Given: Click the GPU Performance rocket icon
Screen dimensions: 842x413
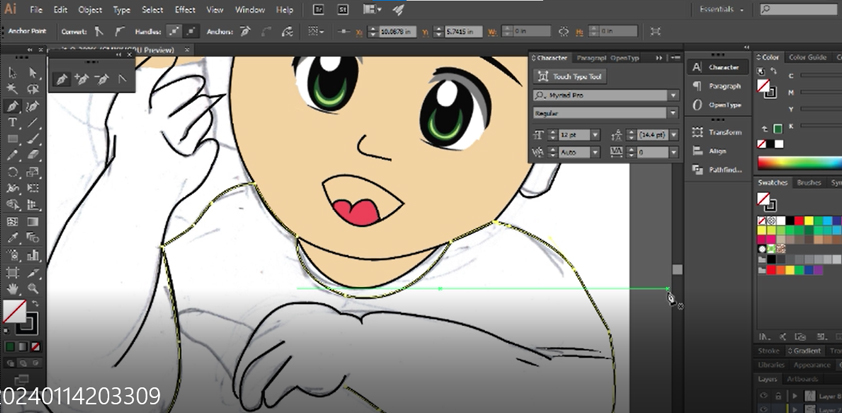Looking at the screenshot, I should tap(398, 10).
